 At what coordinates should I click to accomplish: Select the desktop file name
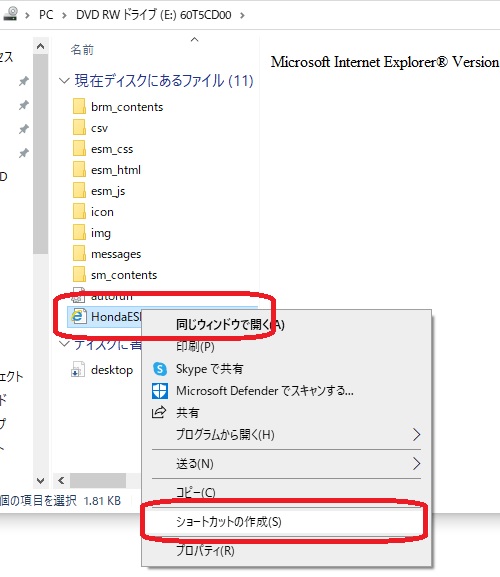tap(112, 370)
